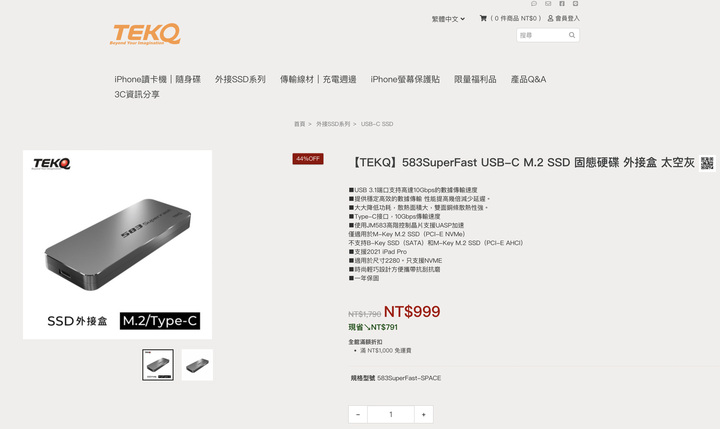Click the email envelope icon
Image resolution: width=720 pixels, height=429 pixels.
pos(548,4)
